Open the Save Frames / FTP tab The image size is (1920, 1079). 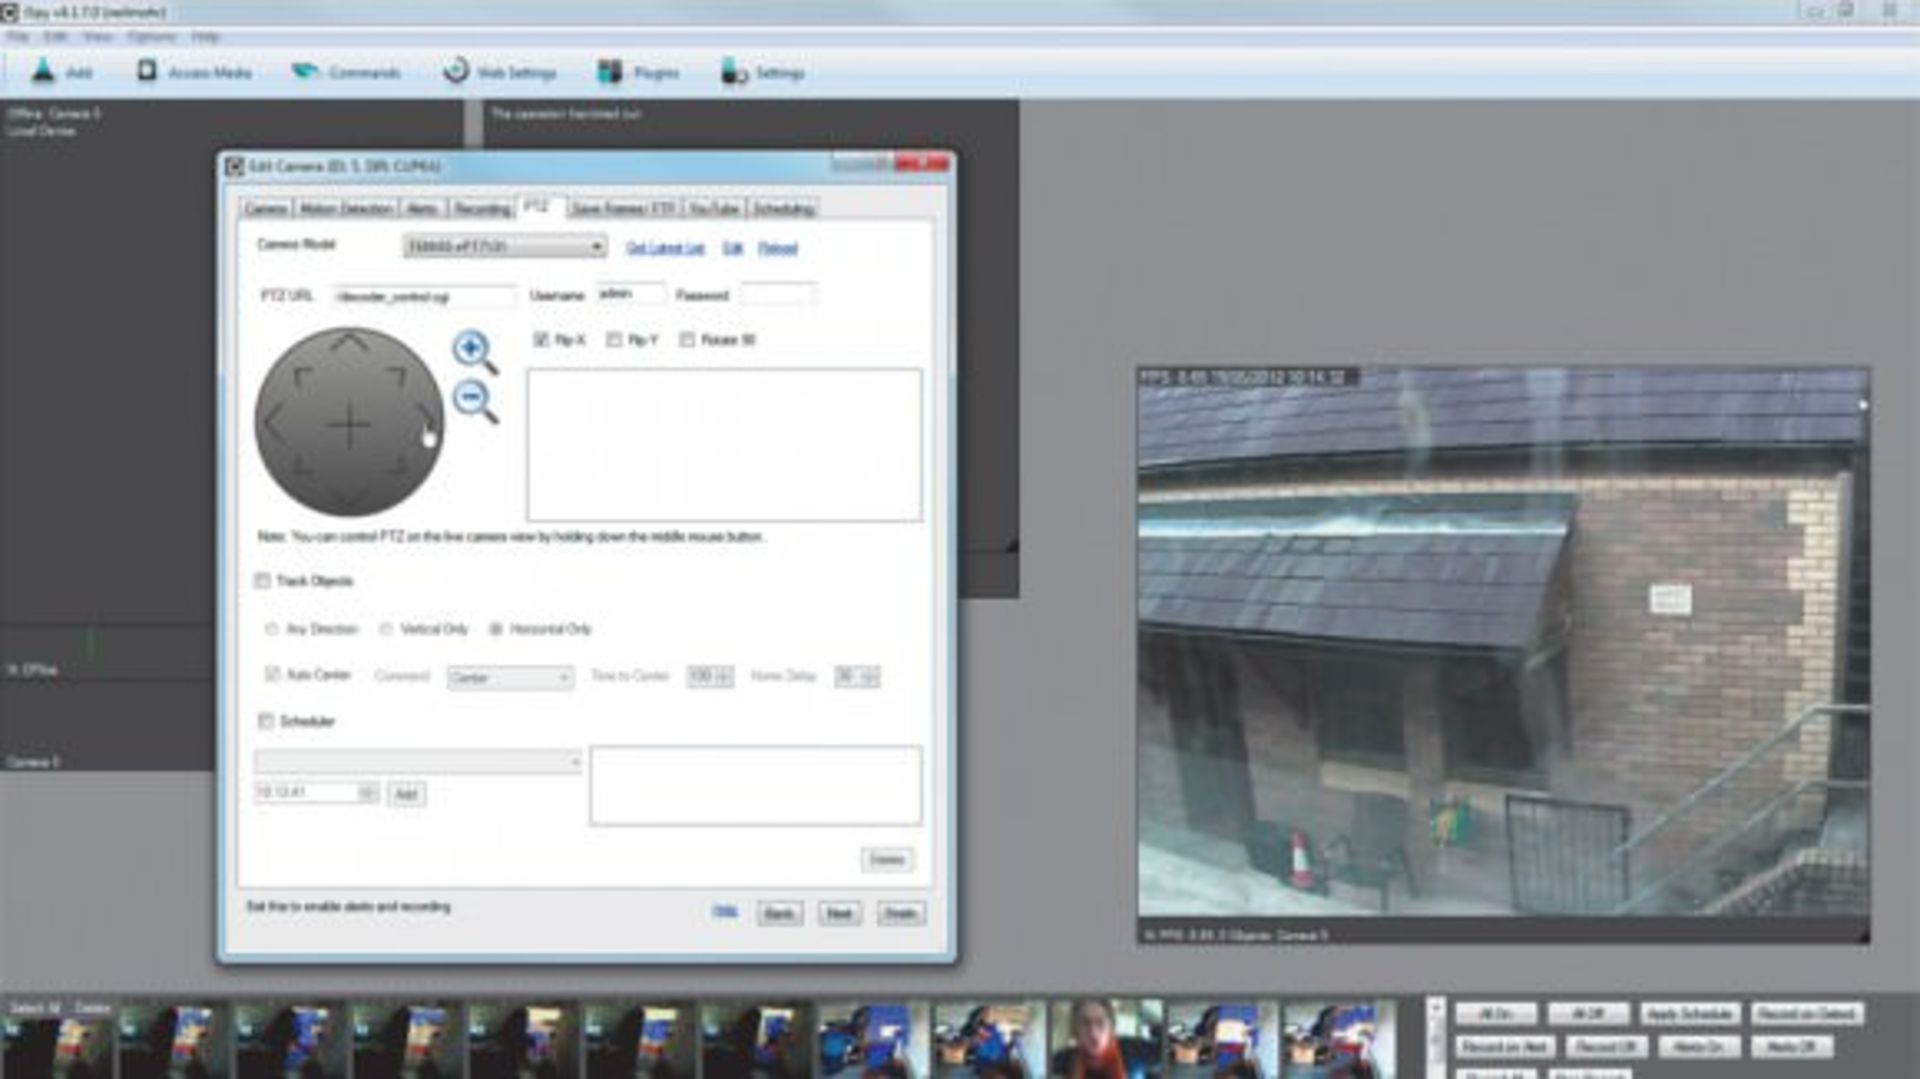pos(624,208)
